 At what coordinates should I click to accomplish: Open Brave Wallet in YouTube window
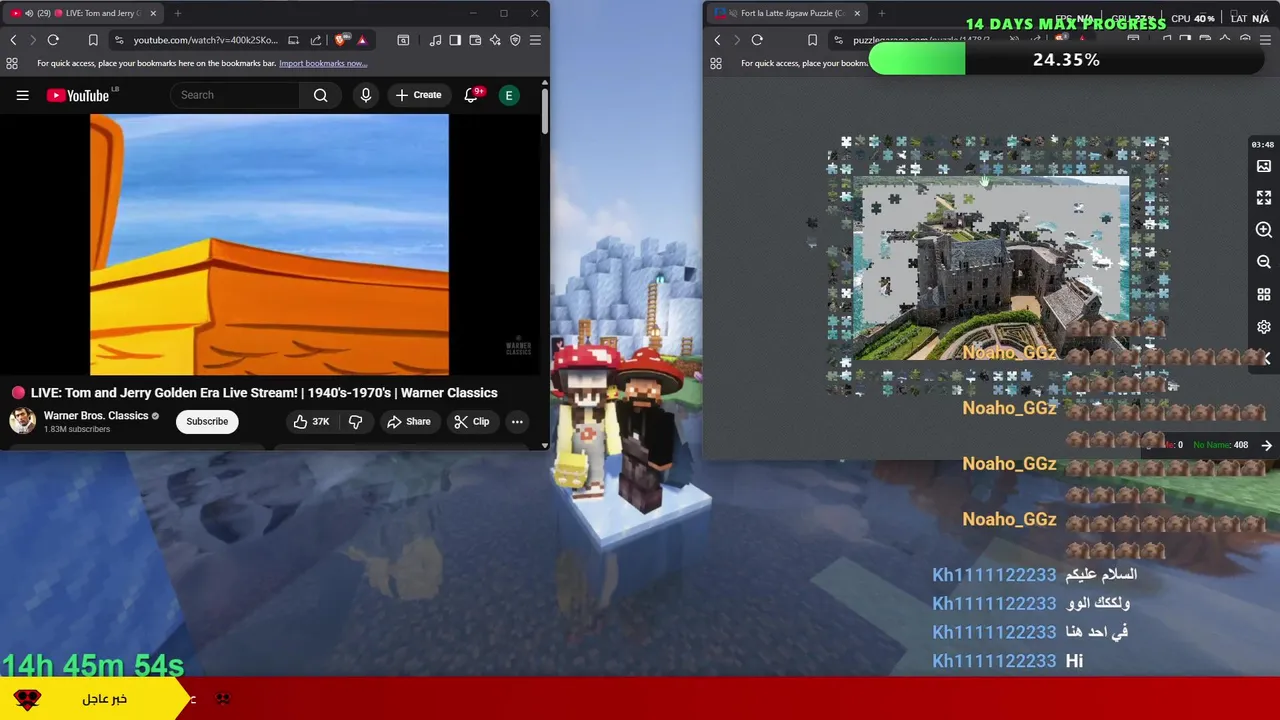point(475,40)
